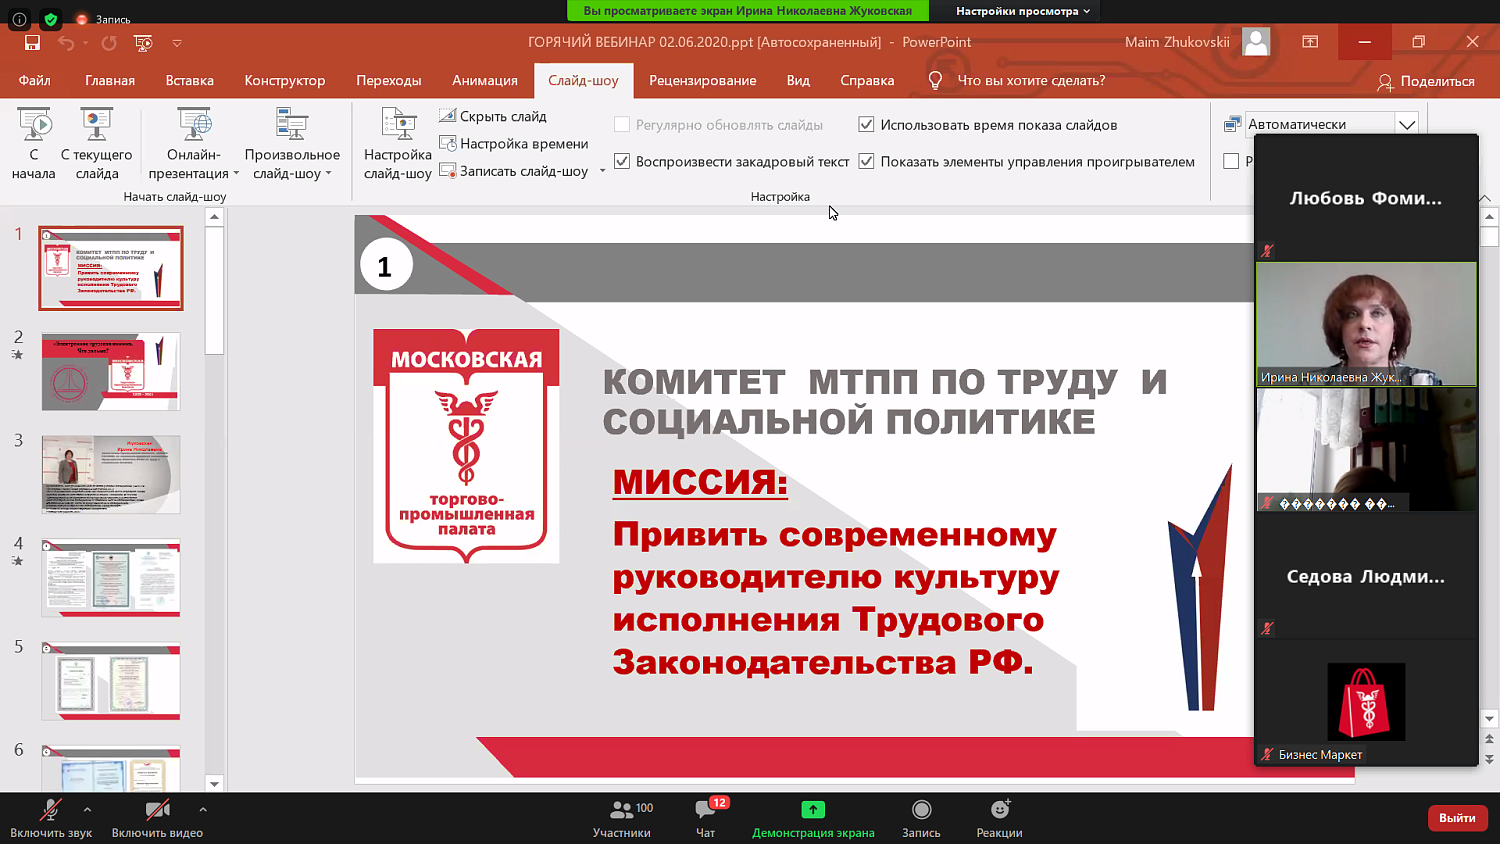
Task: Select slide 1 thumbnail
Action: click(111, 268)
